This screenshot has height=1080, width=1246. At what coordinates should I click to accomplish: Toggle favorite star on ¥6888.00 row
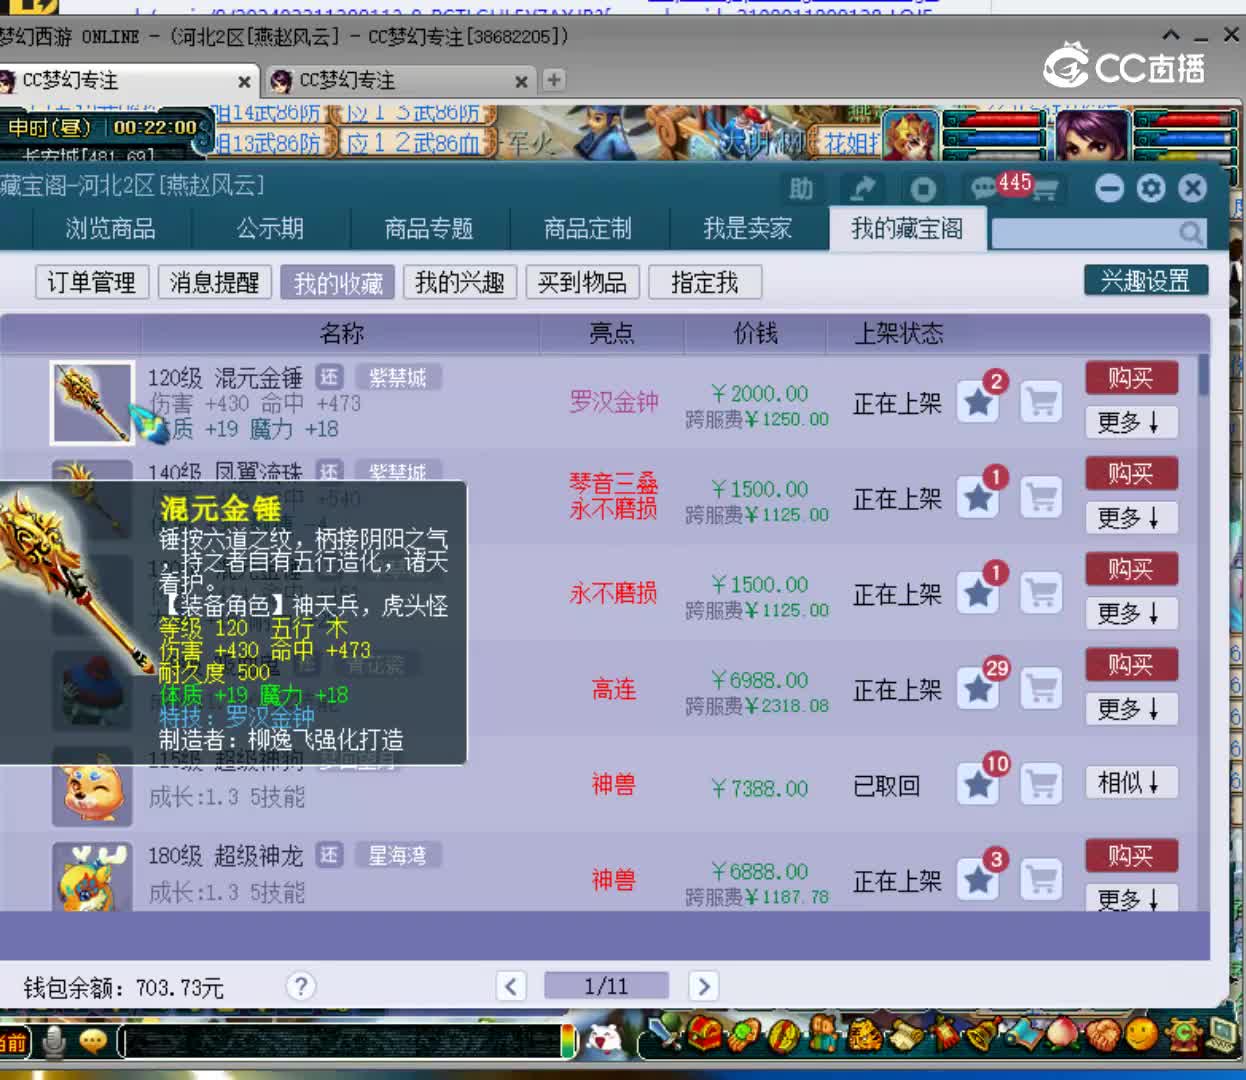978,880
